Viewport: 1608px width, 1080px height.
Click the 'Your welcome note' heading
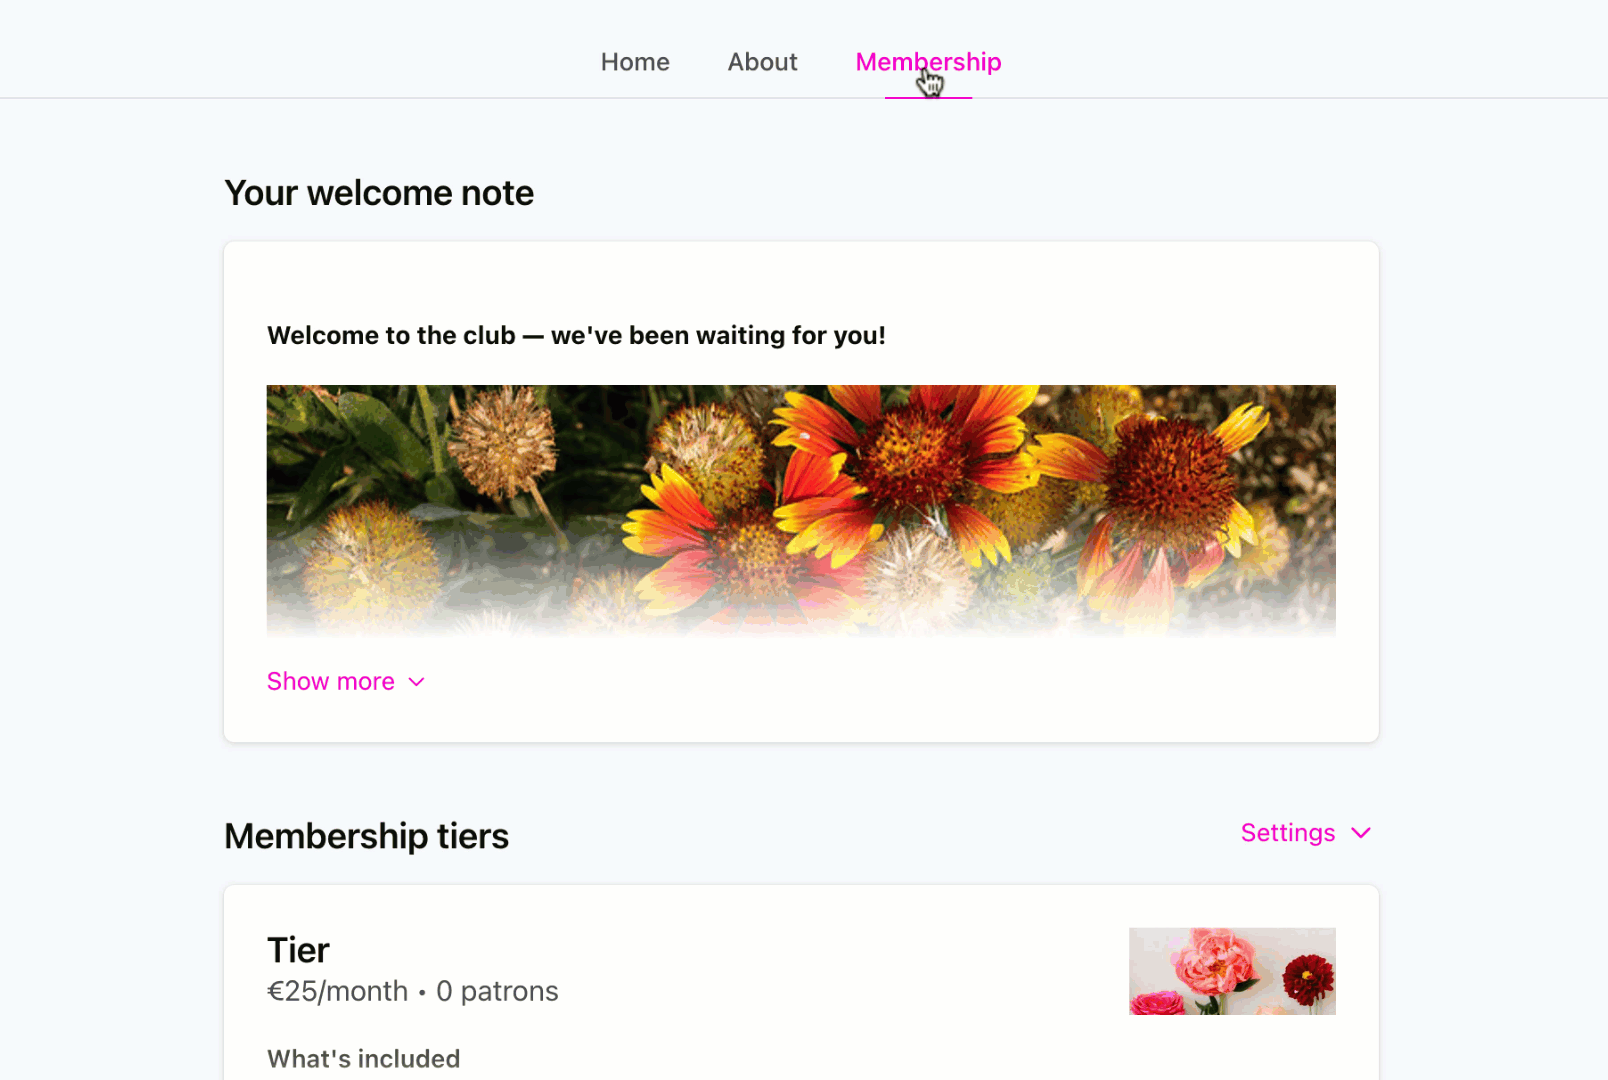click(379, 193)
